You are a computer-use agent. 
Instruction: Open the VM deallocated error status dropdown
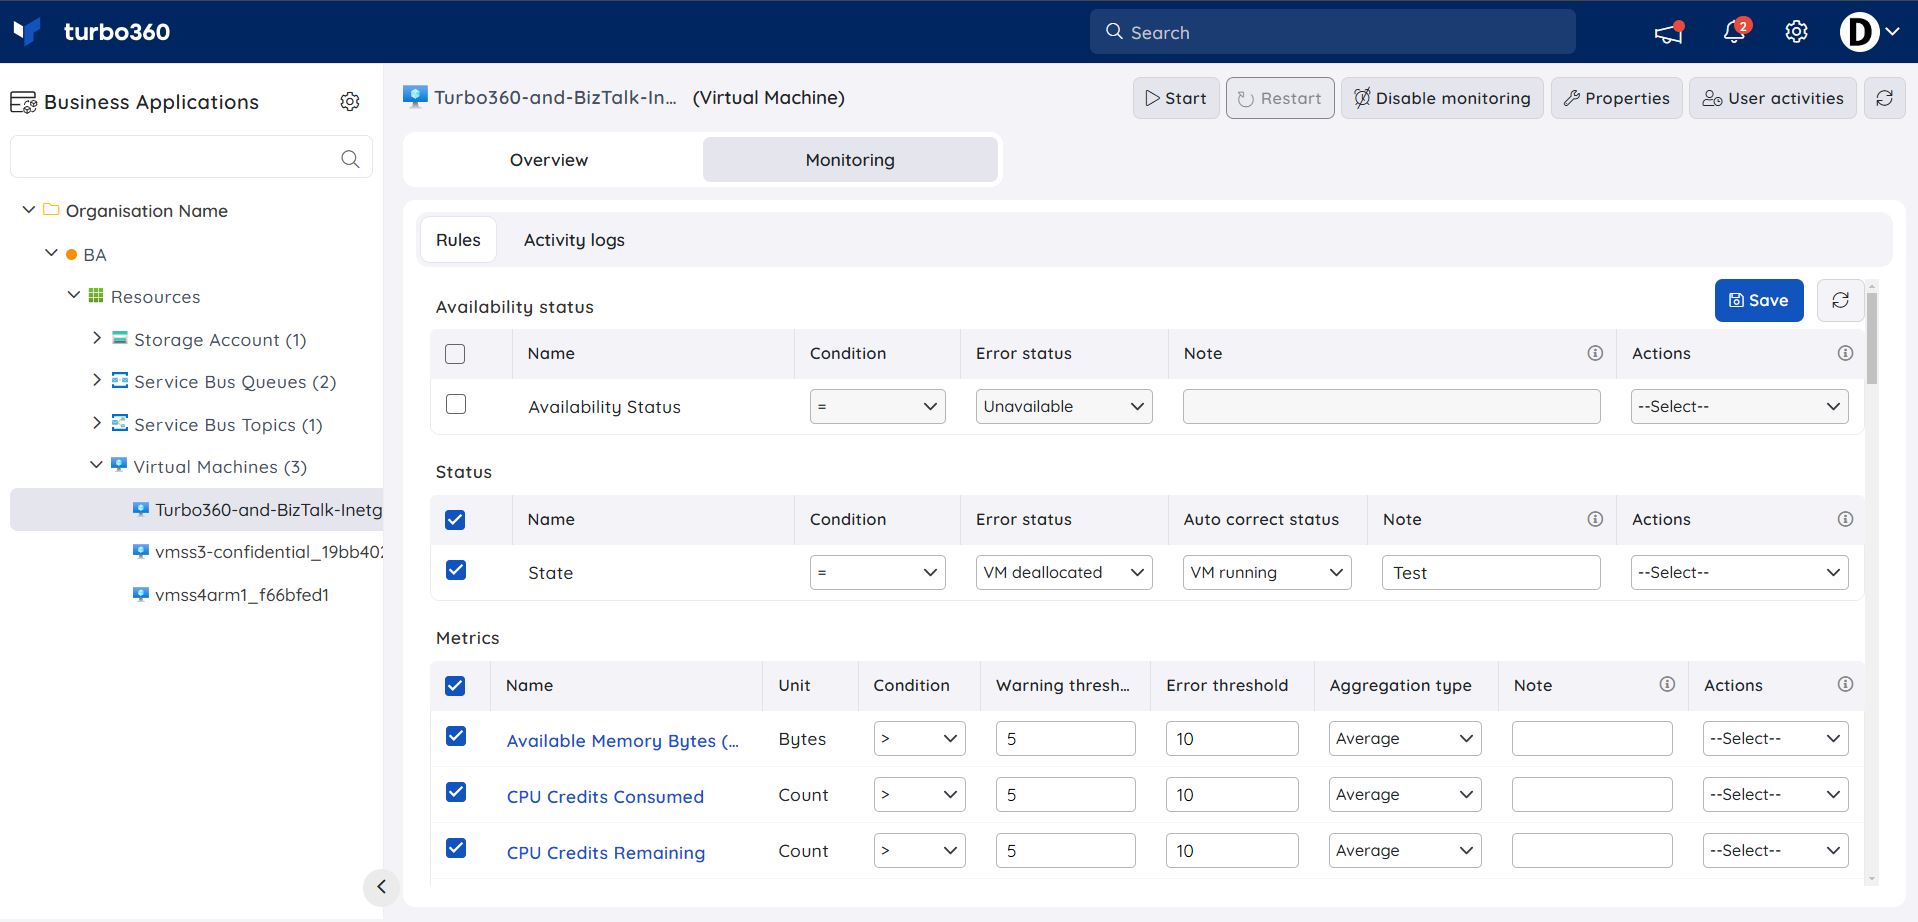coord(1064,572)
